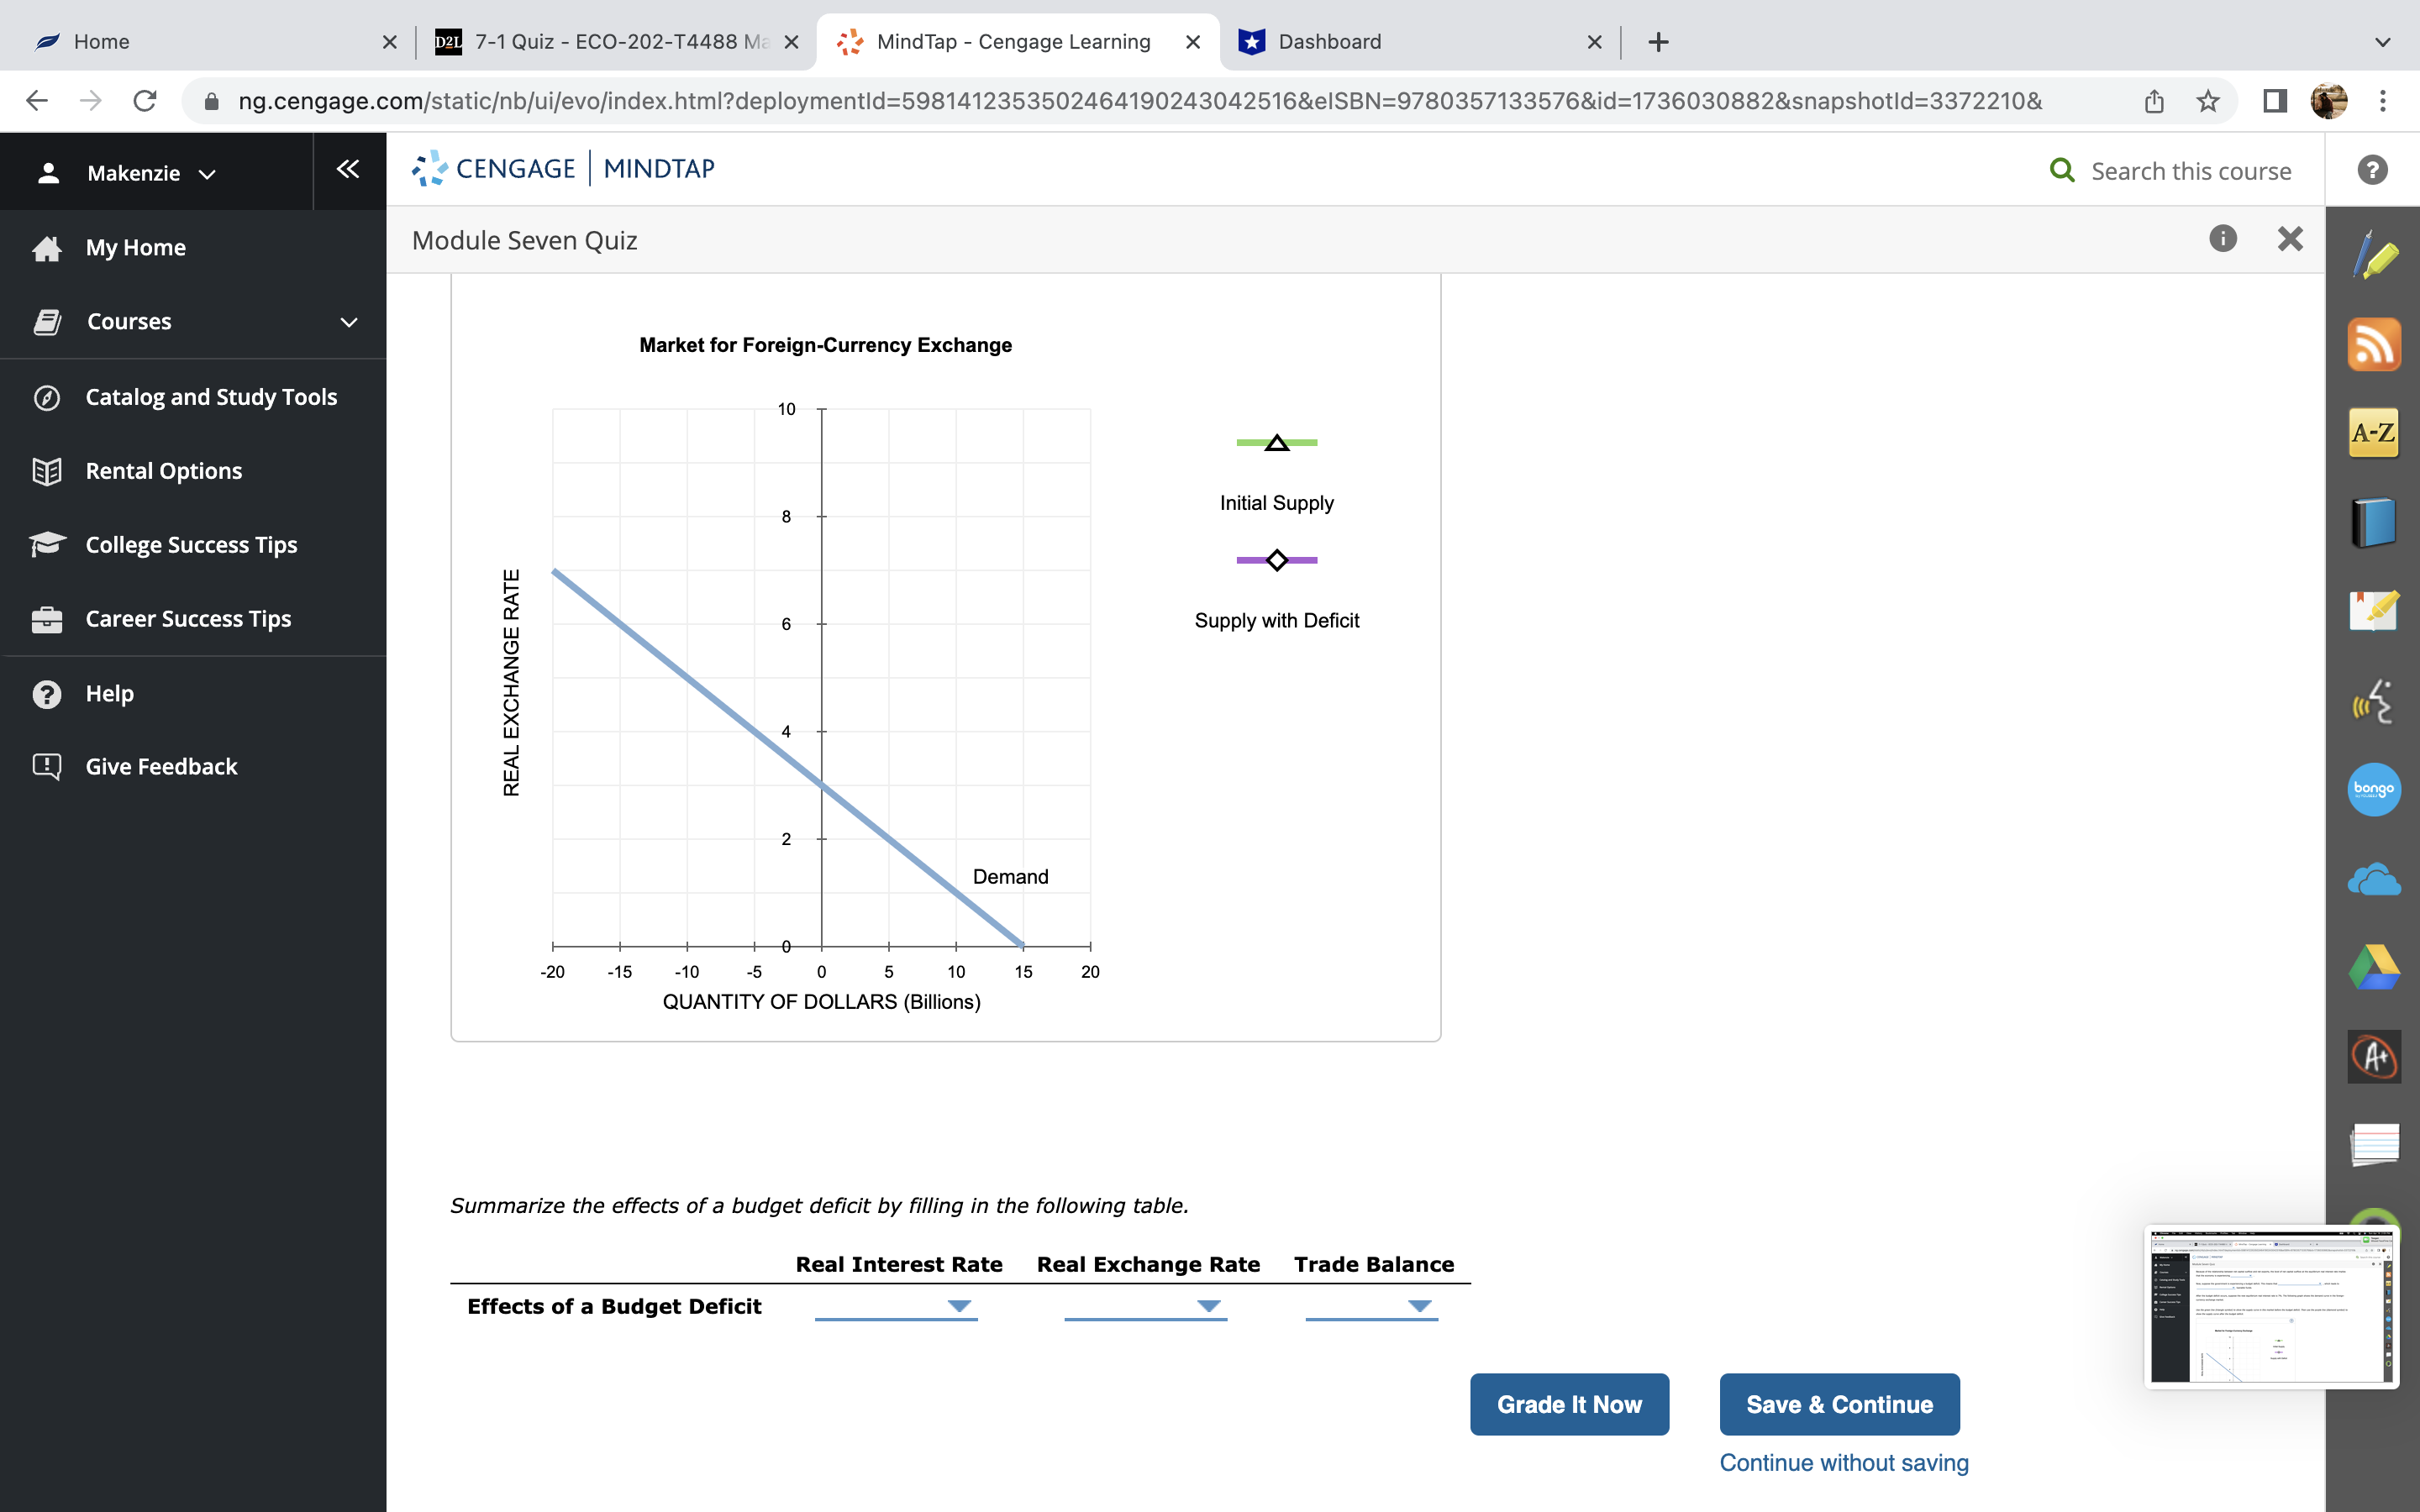
Task: Click the Search this course field
Action: (2190, 170)
